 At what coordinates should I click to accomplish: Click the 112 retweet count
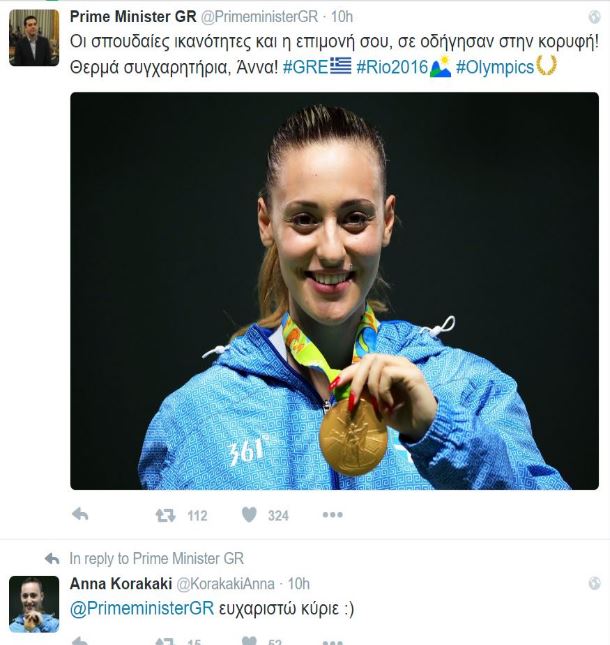[197, 515]
